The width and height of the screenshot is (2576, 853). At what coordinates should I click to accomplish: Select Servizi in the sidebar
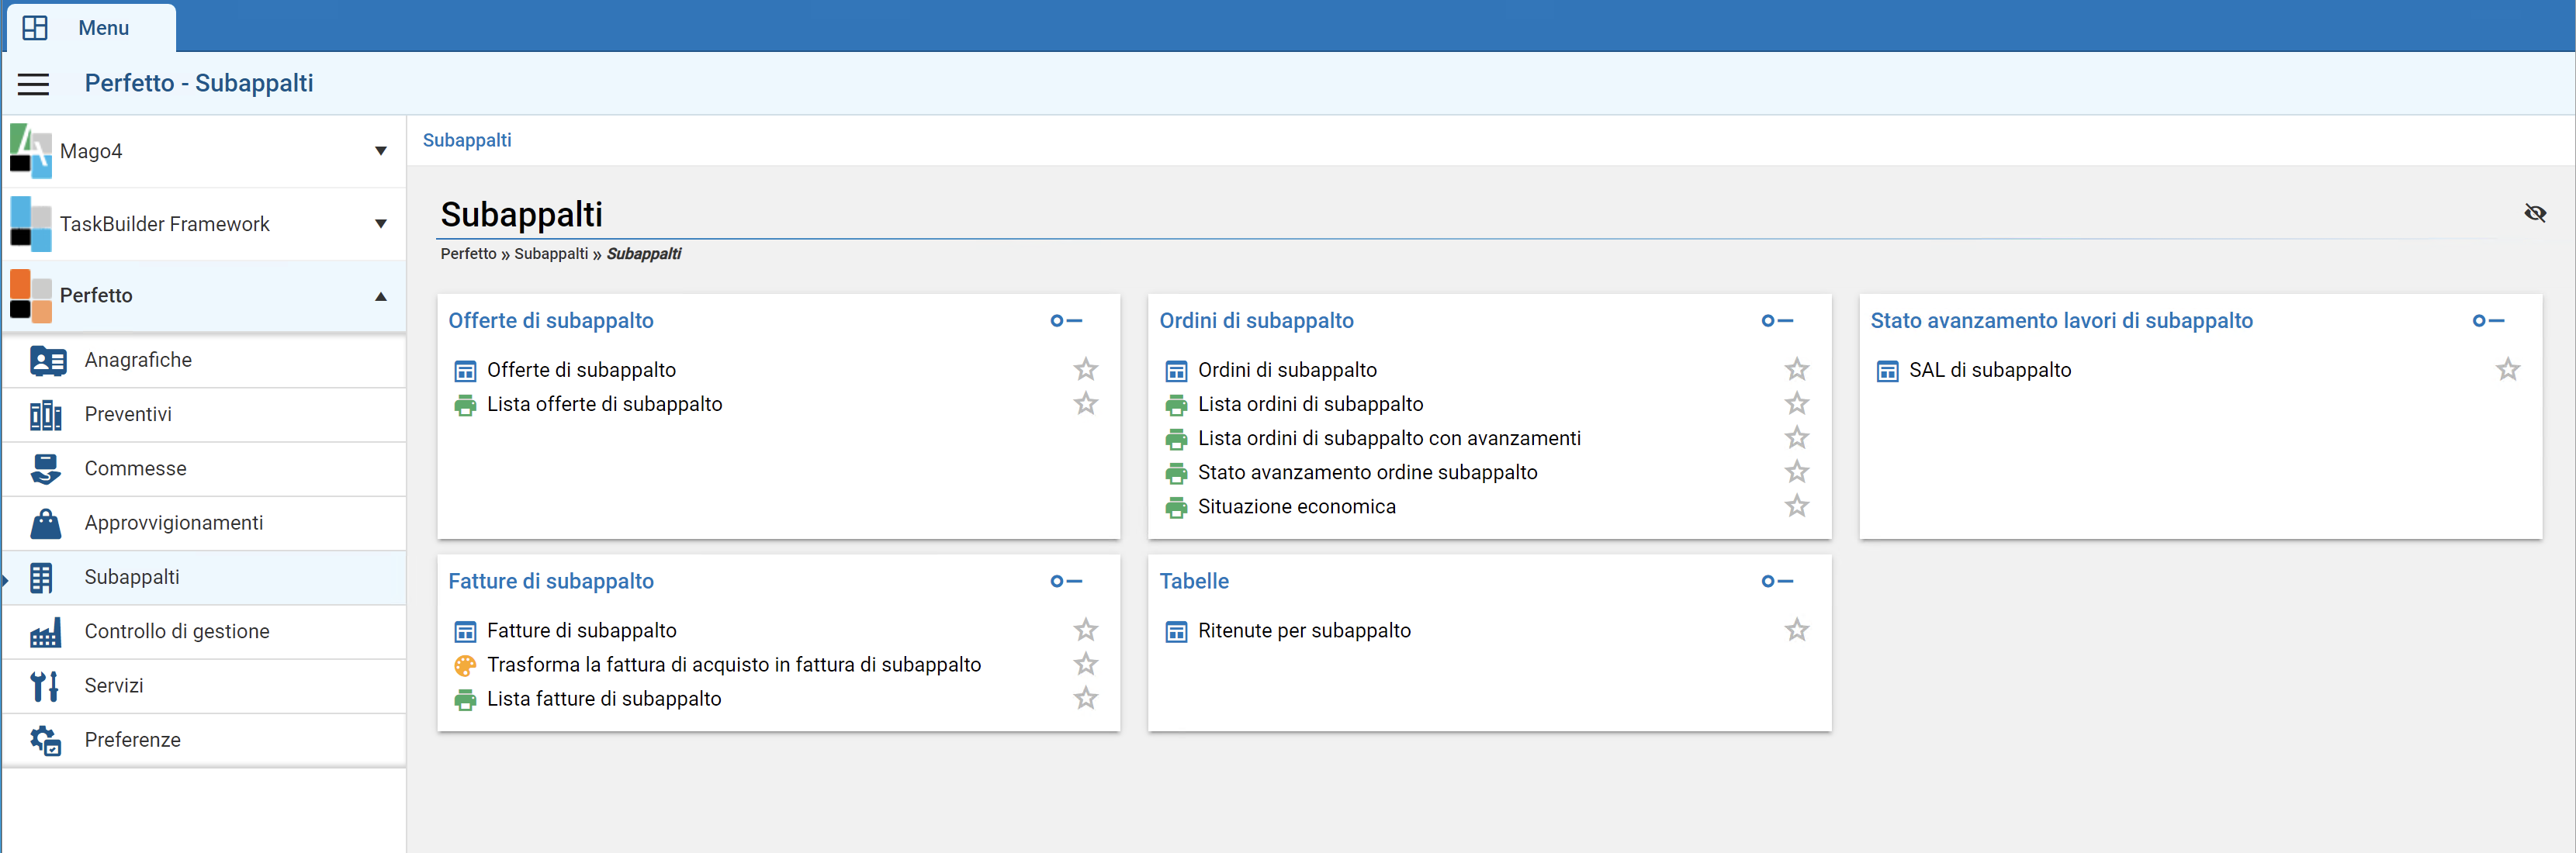tap(204, 686)
